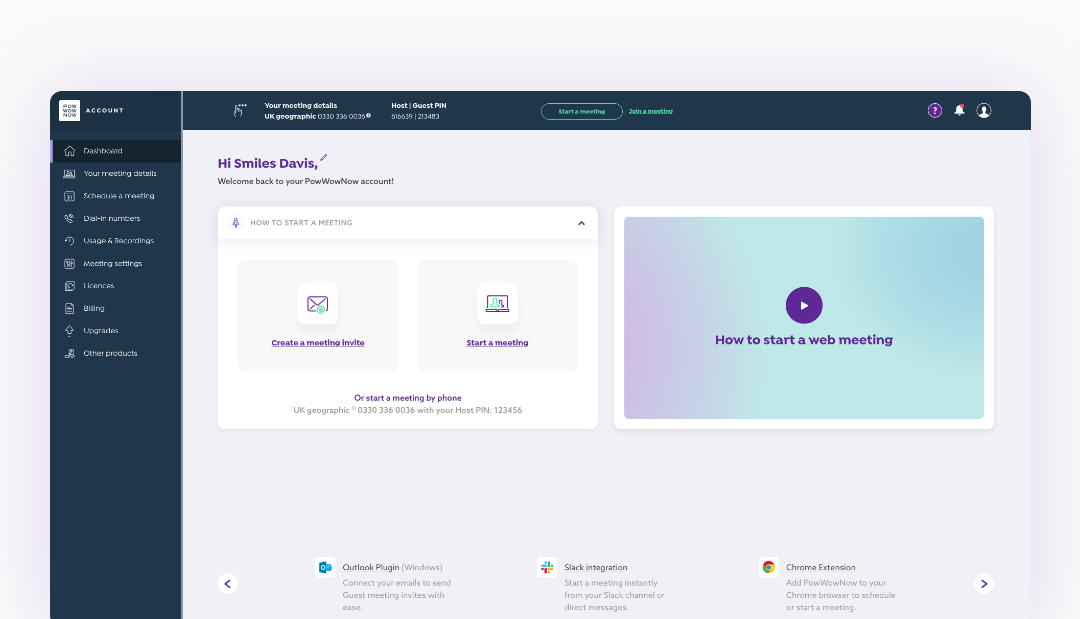
Task: Open help via the question mark icon
Action: pyautogui.click(x=935, y=110)
